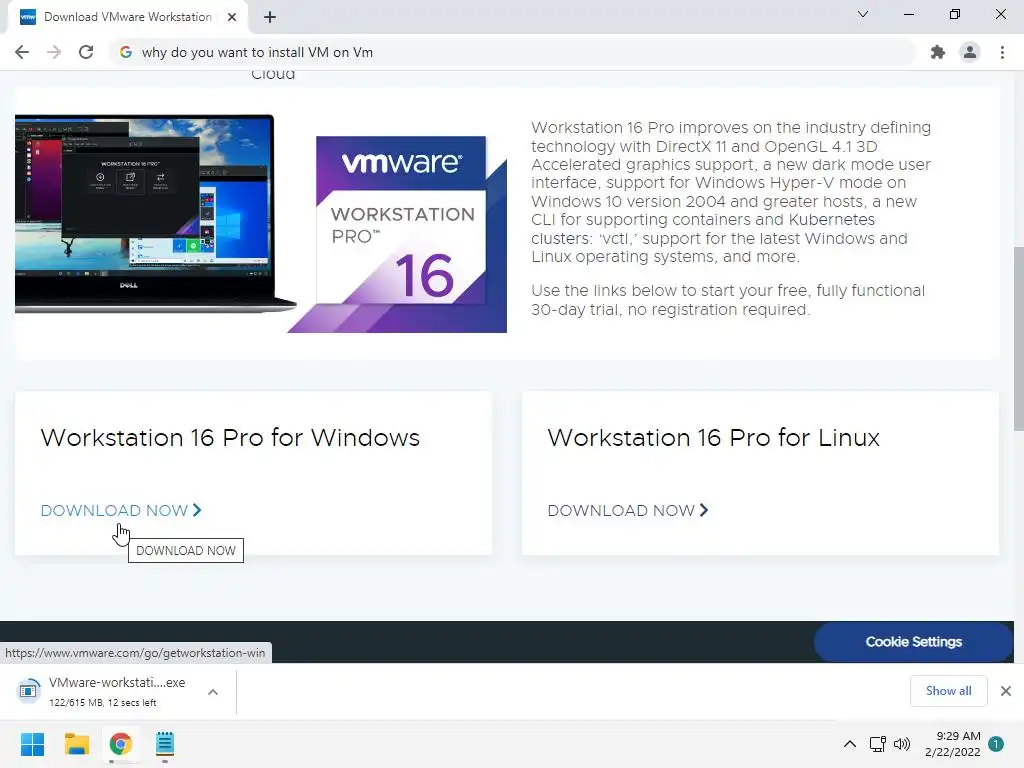The width and height of the screenshot is (1024, 768).
Task: Open the Notepad taskbar icon
Action: click(165, 744)
